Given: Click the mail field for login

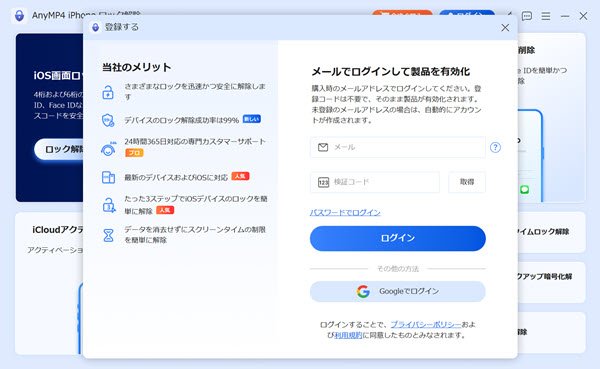Looking at the screenshot, I should coord(398,147).
